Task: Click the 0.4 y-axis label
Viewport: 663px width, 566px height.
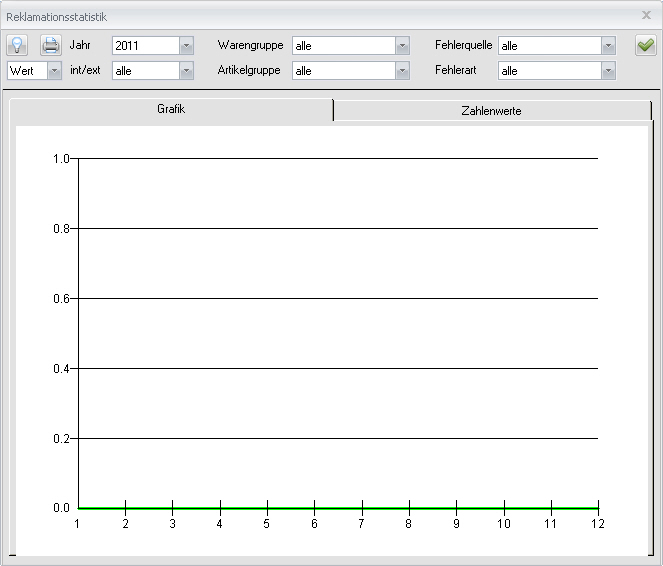Action: (61, 369)
